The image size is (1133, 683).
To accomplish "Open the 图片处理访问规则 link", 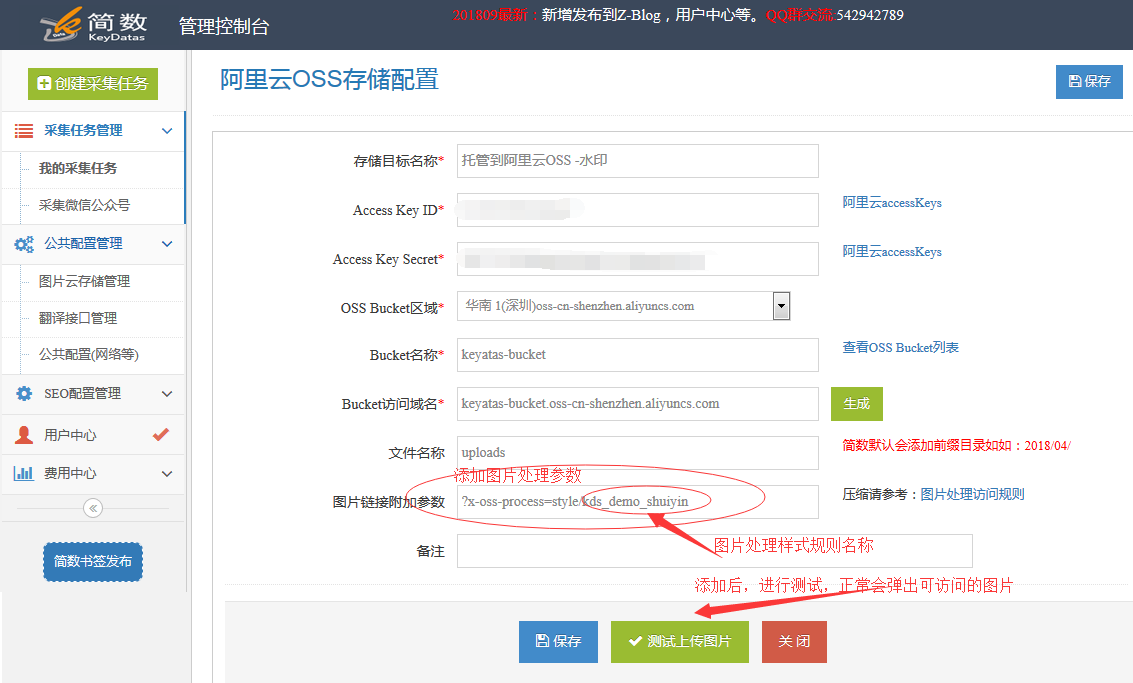I will click(973, 494).
